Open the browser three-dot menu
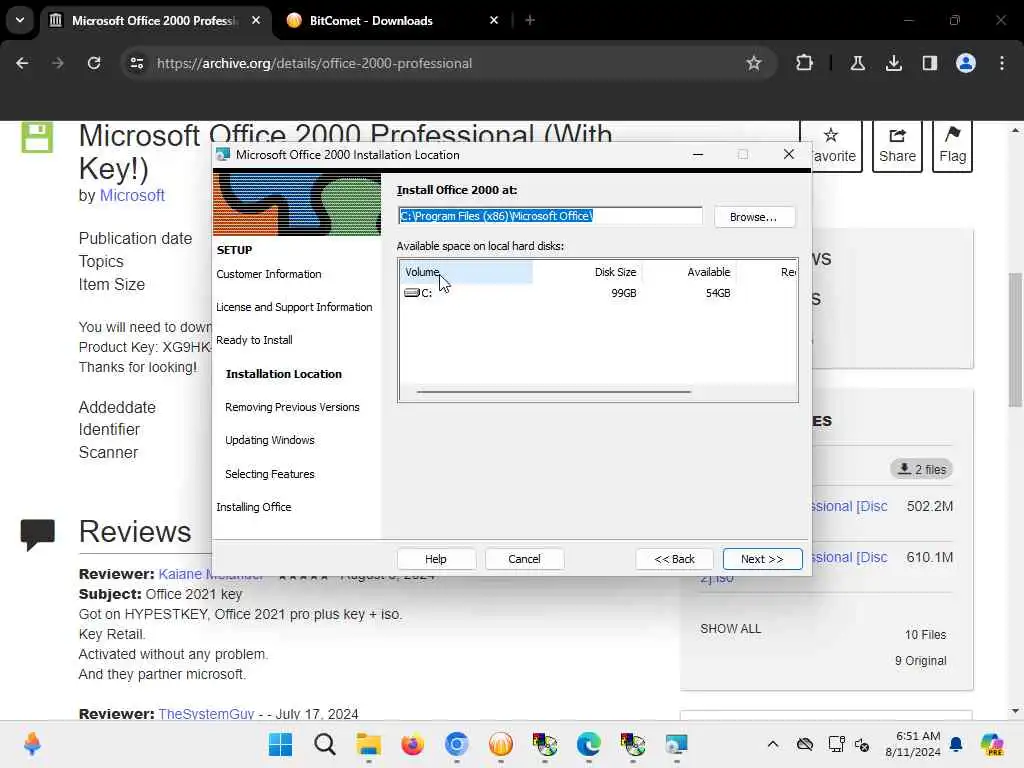Image resolution: width=1024 pixels, height=768 pixels. pyautogui.click(x=1002, y=63)
